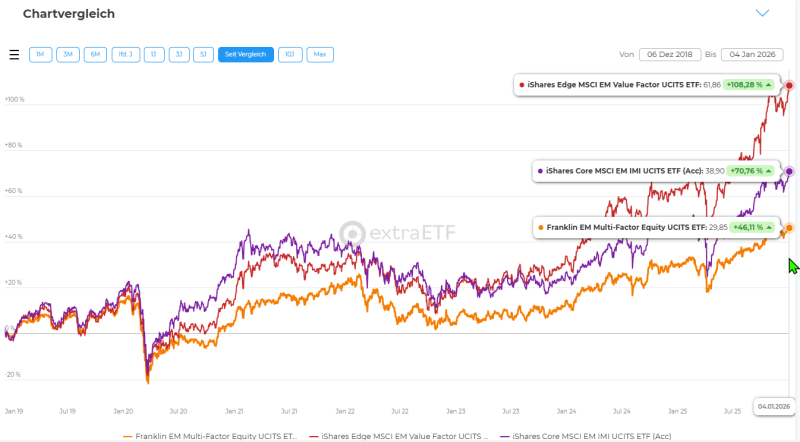
Task: Click the purple Core EM IMI endpoint marker
Action: [789, 171]
